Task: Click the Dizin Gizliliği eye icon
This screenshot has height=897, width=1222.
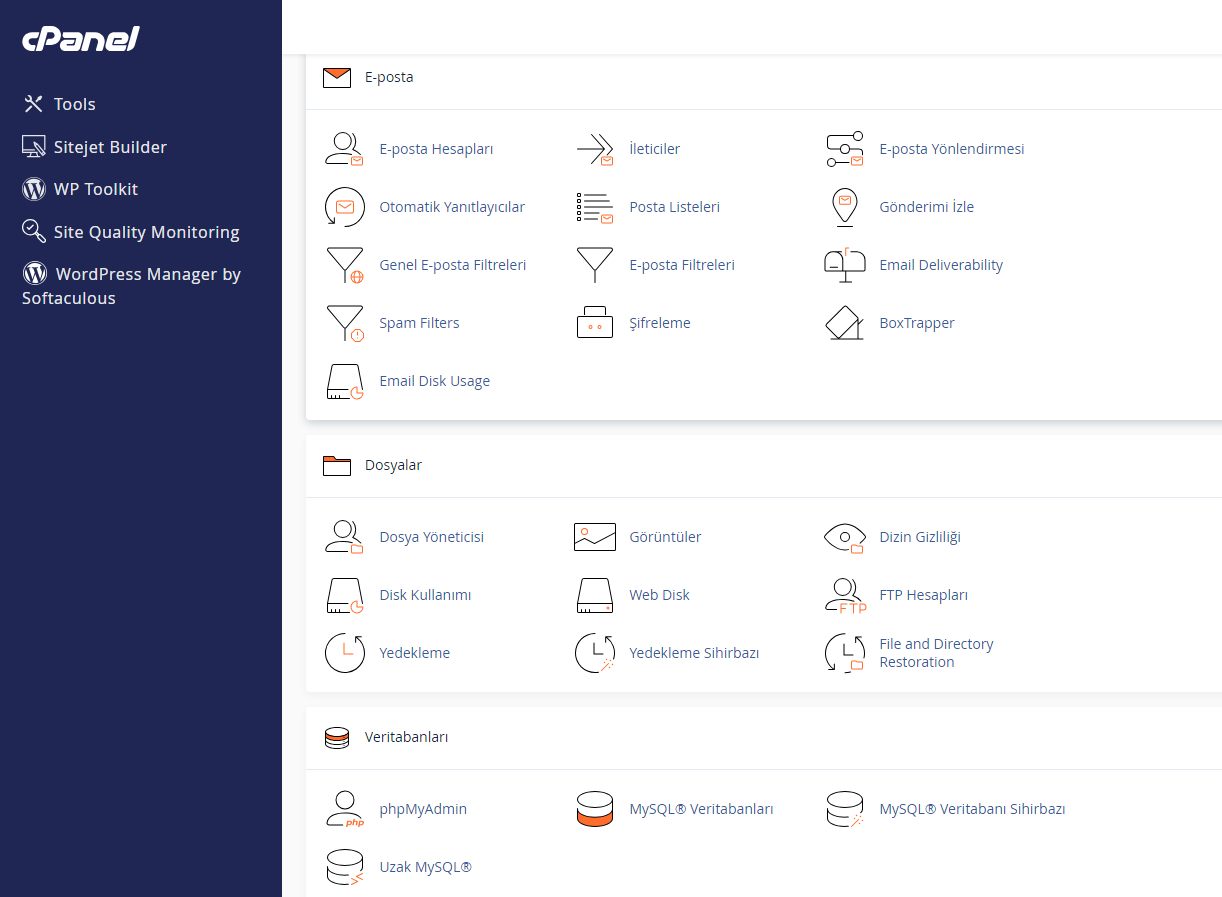Action: pos(845,537)
